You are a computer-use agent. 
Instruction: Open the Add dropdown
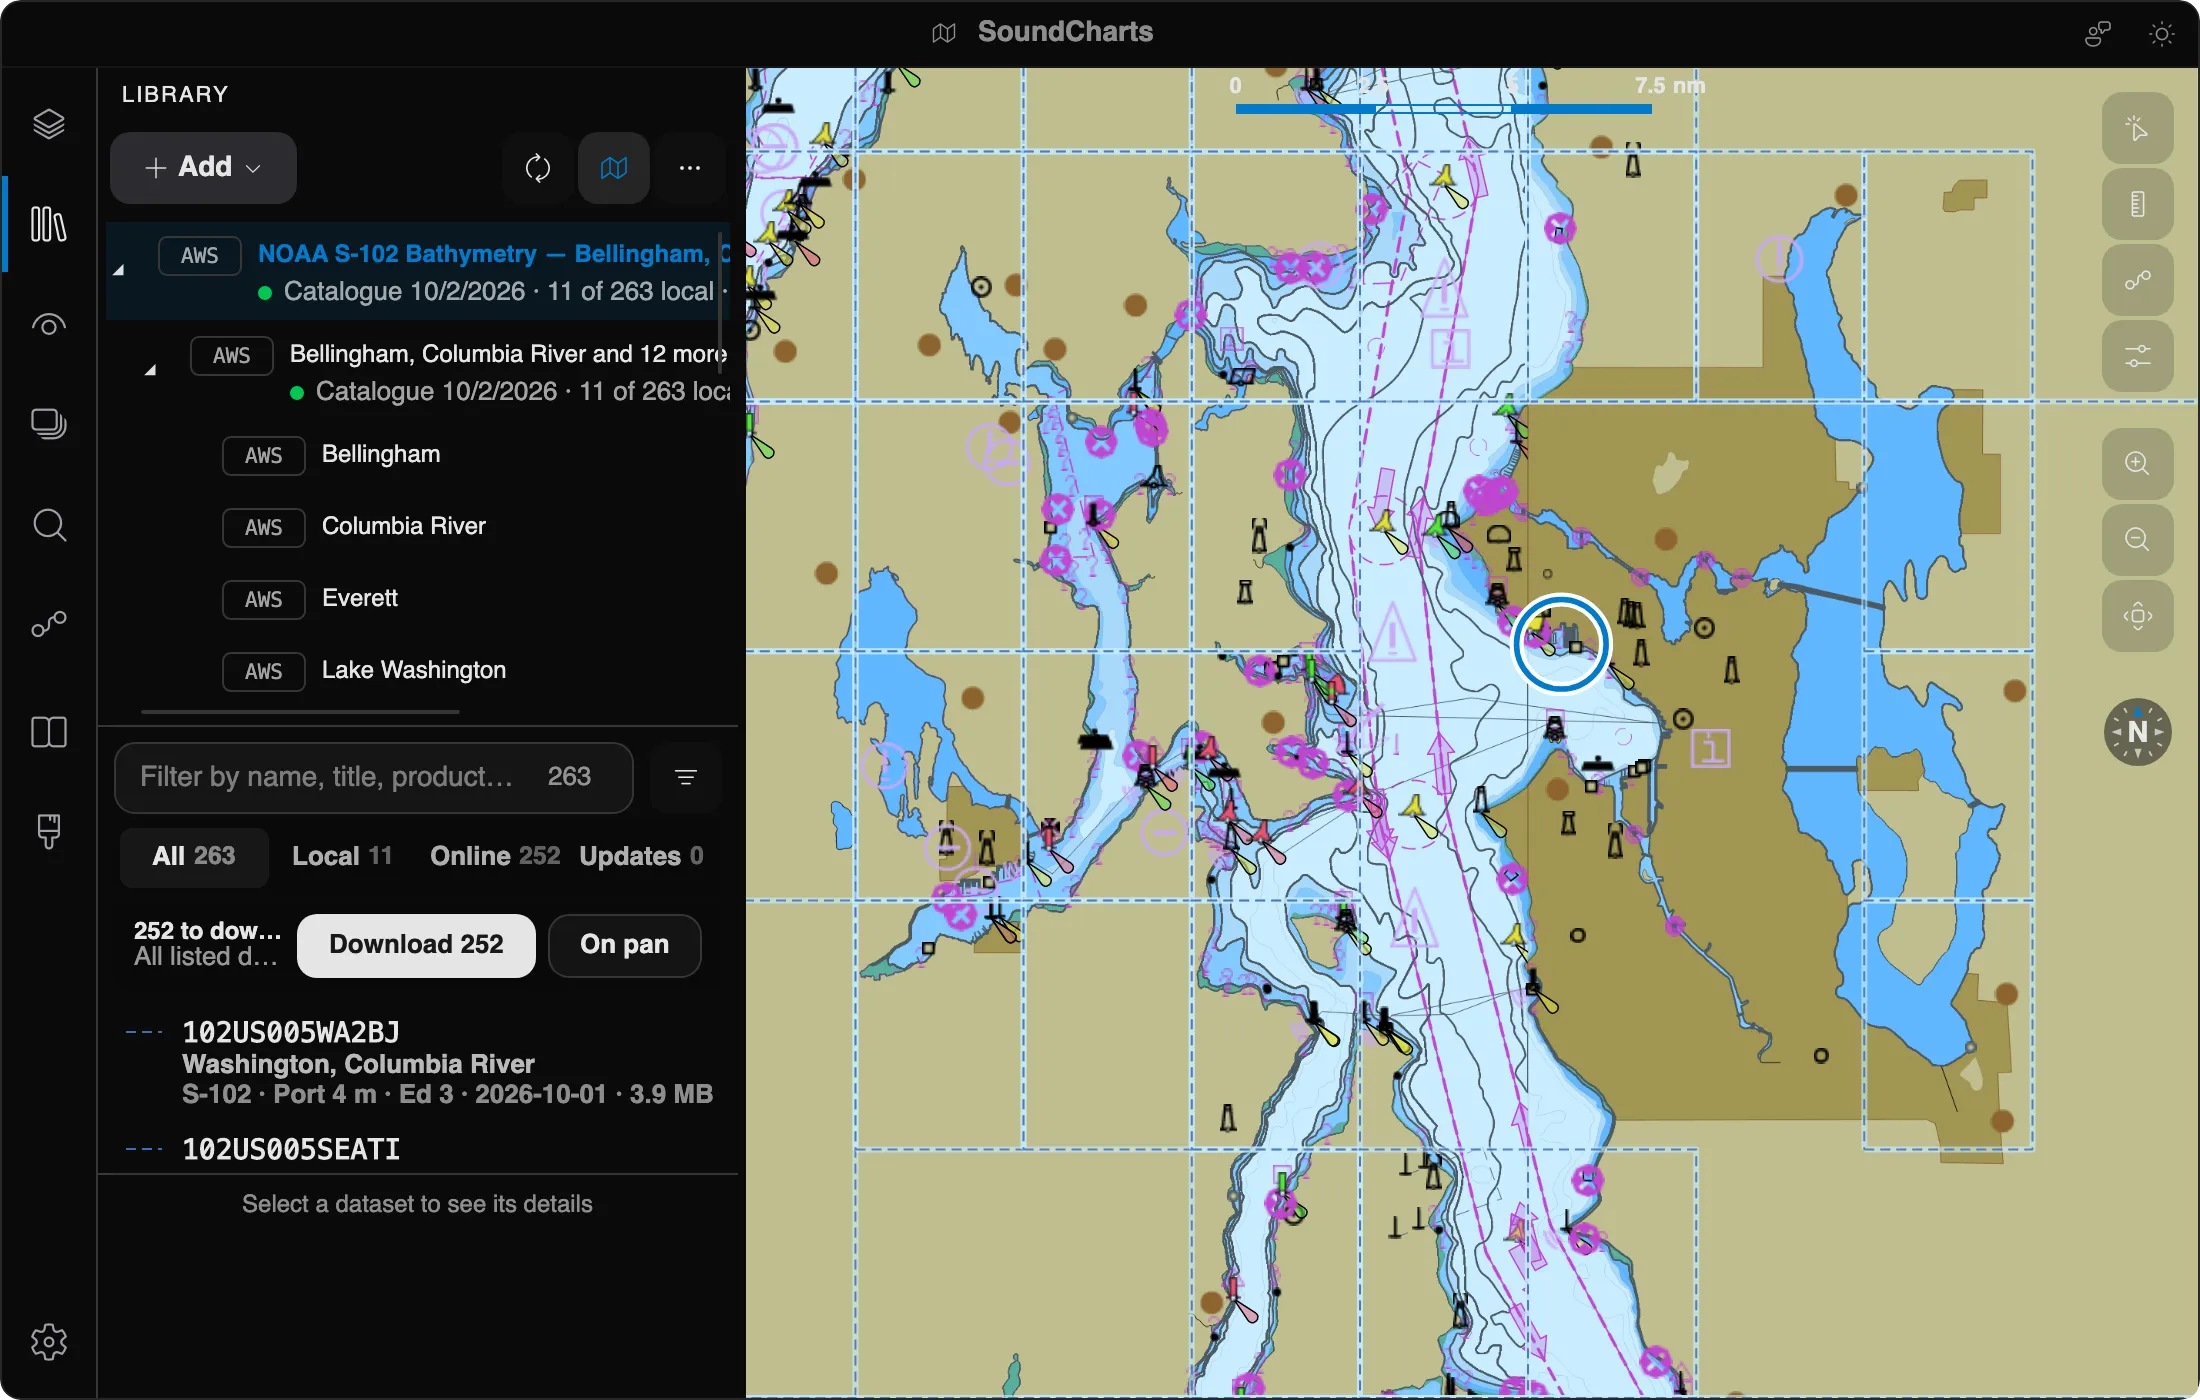203,167
